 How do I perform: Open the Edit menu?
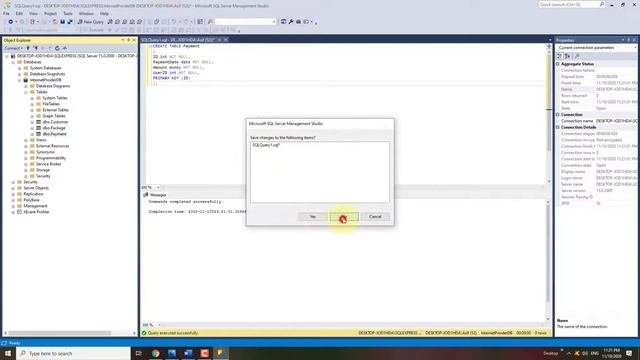pos(19,13)
